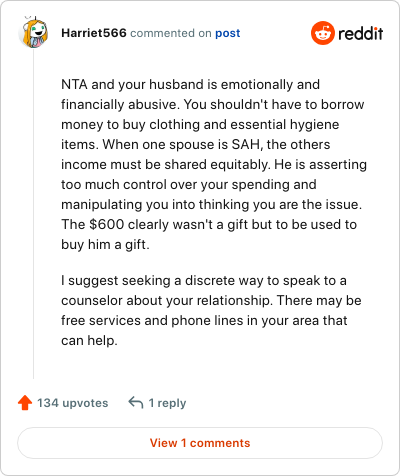Follow the blue "post" link

(x=227, y=33)
